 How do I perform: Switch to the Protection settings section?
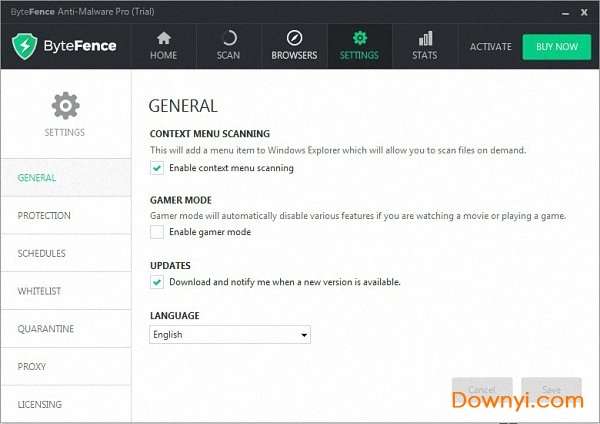click(44, 215)
